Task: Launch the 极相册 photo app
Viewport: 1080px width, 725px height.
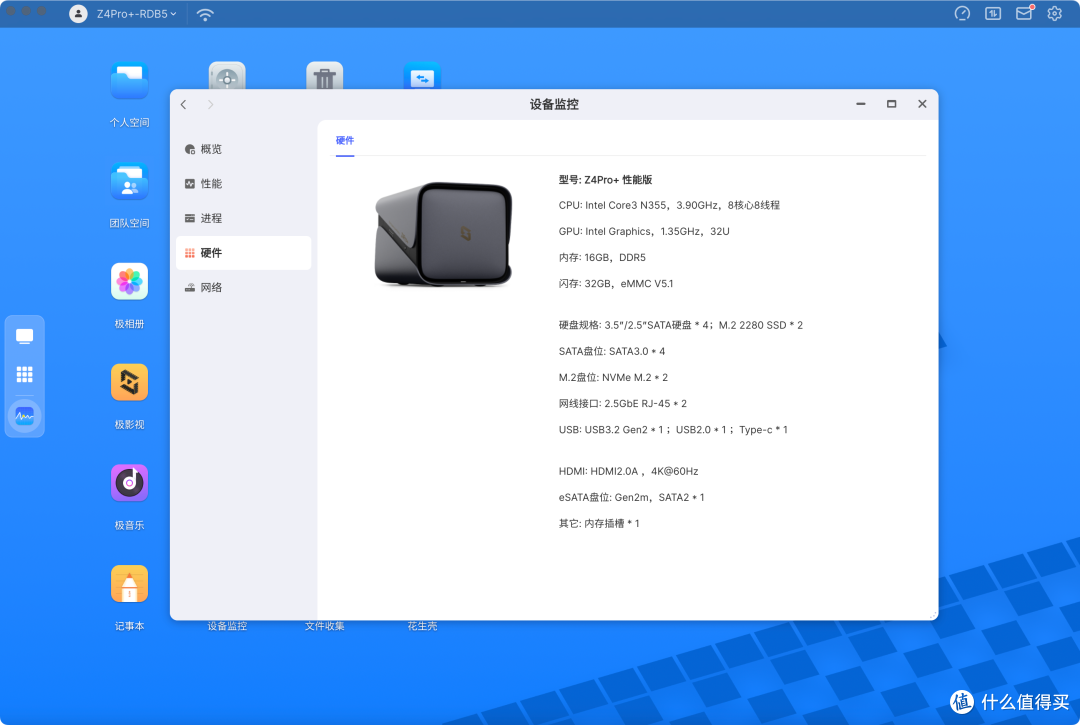Action: [129, 282]
